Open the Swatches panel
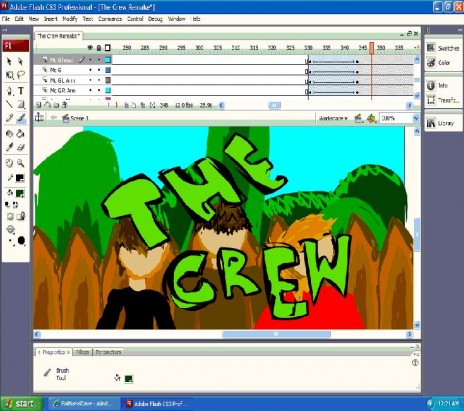 coord(444,48)
